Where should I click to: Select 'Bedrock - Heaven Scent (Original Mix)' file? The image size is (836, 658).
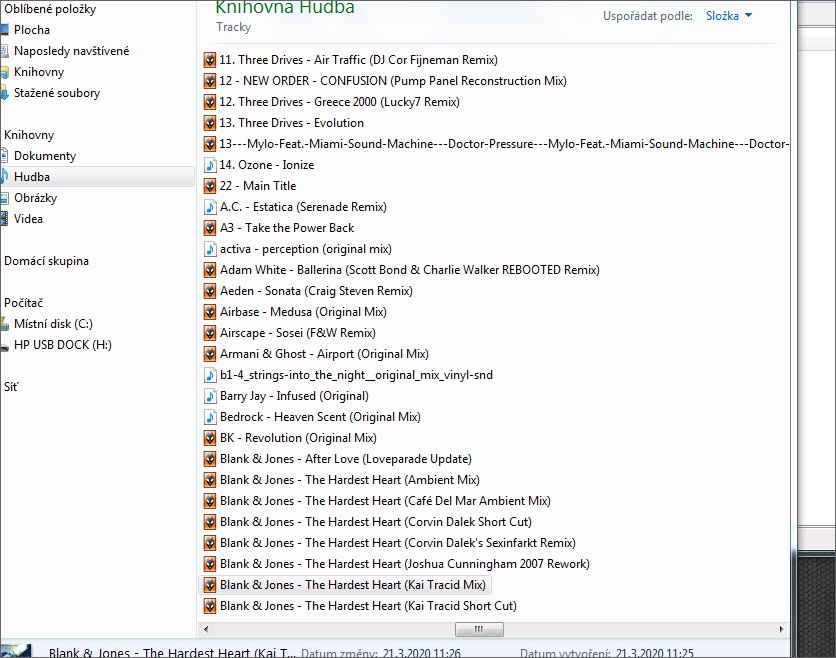coord(320,417)
